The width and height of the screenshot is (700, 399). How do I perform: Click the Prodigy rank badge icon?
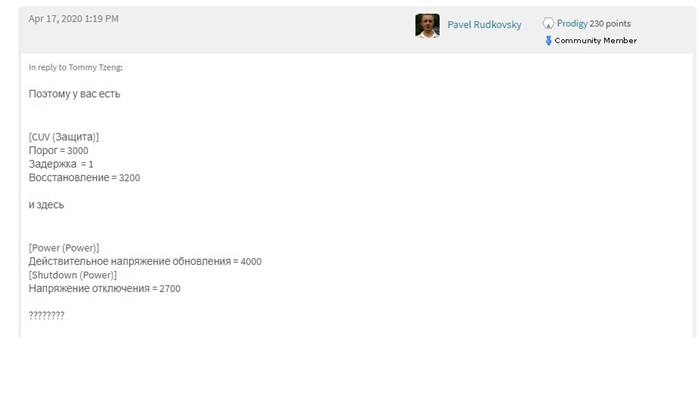coord(548,23)
